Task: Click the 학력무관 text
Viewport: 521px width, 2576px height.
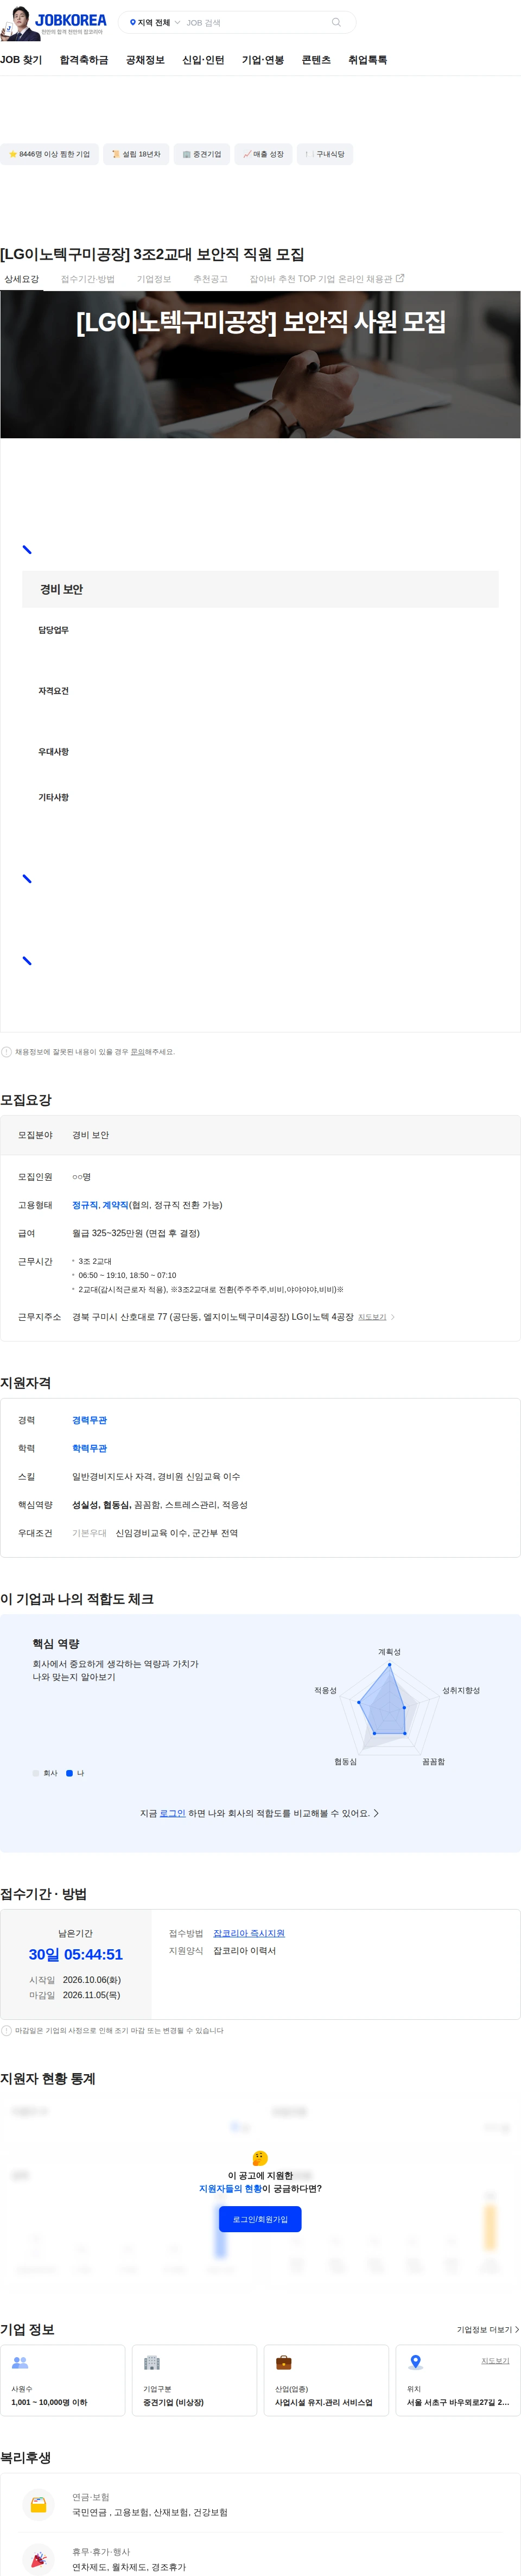Action: click(89, 1448)
